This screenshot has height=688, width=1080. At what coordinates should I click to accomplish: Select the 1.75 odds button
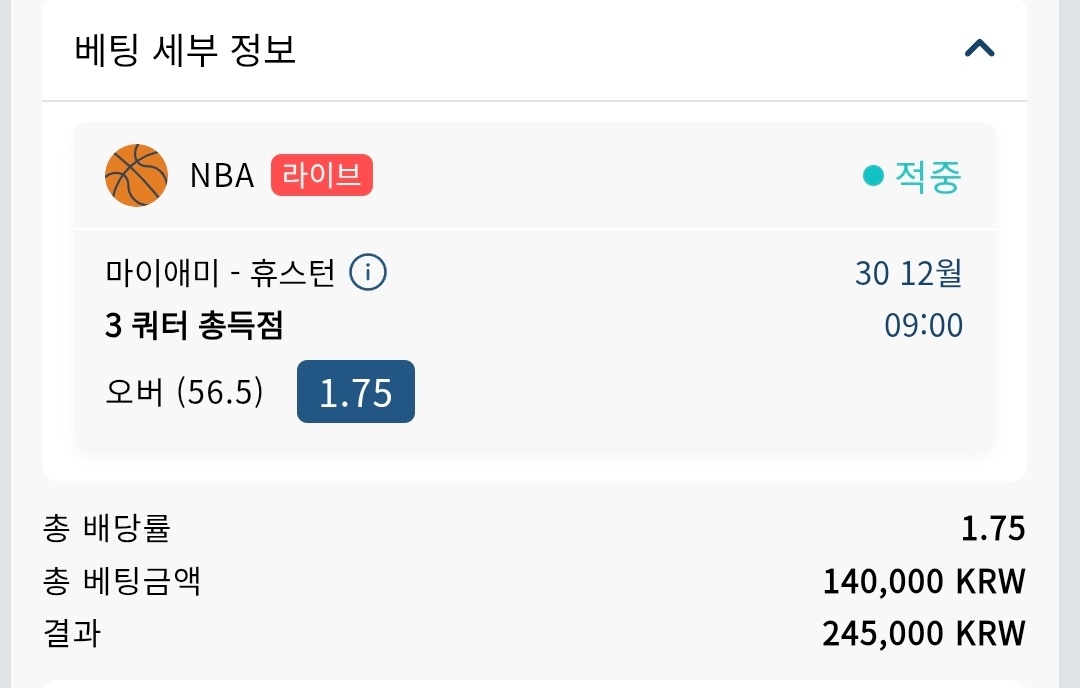click(x=355, y=392)
